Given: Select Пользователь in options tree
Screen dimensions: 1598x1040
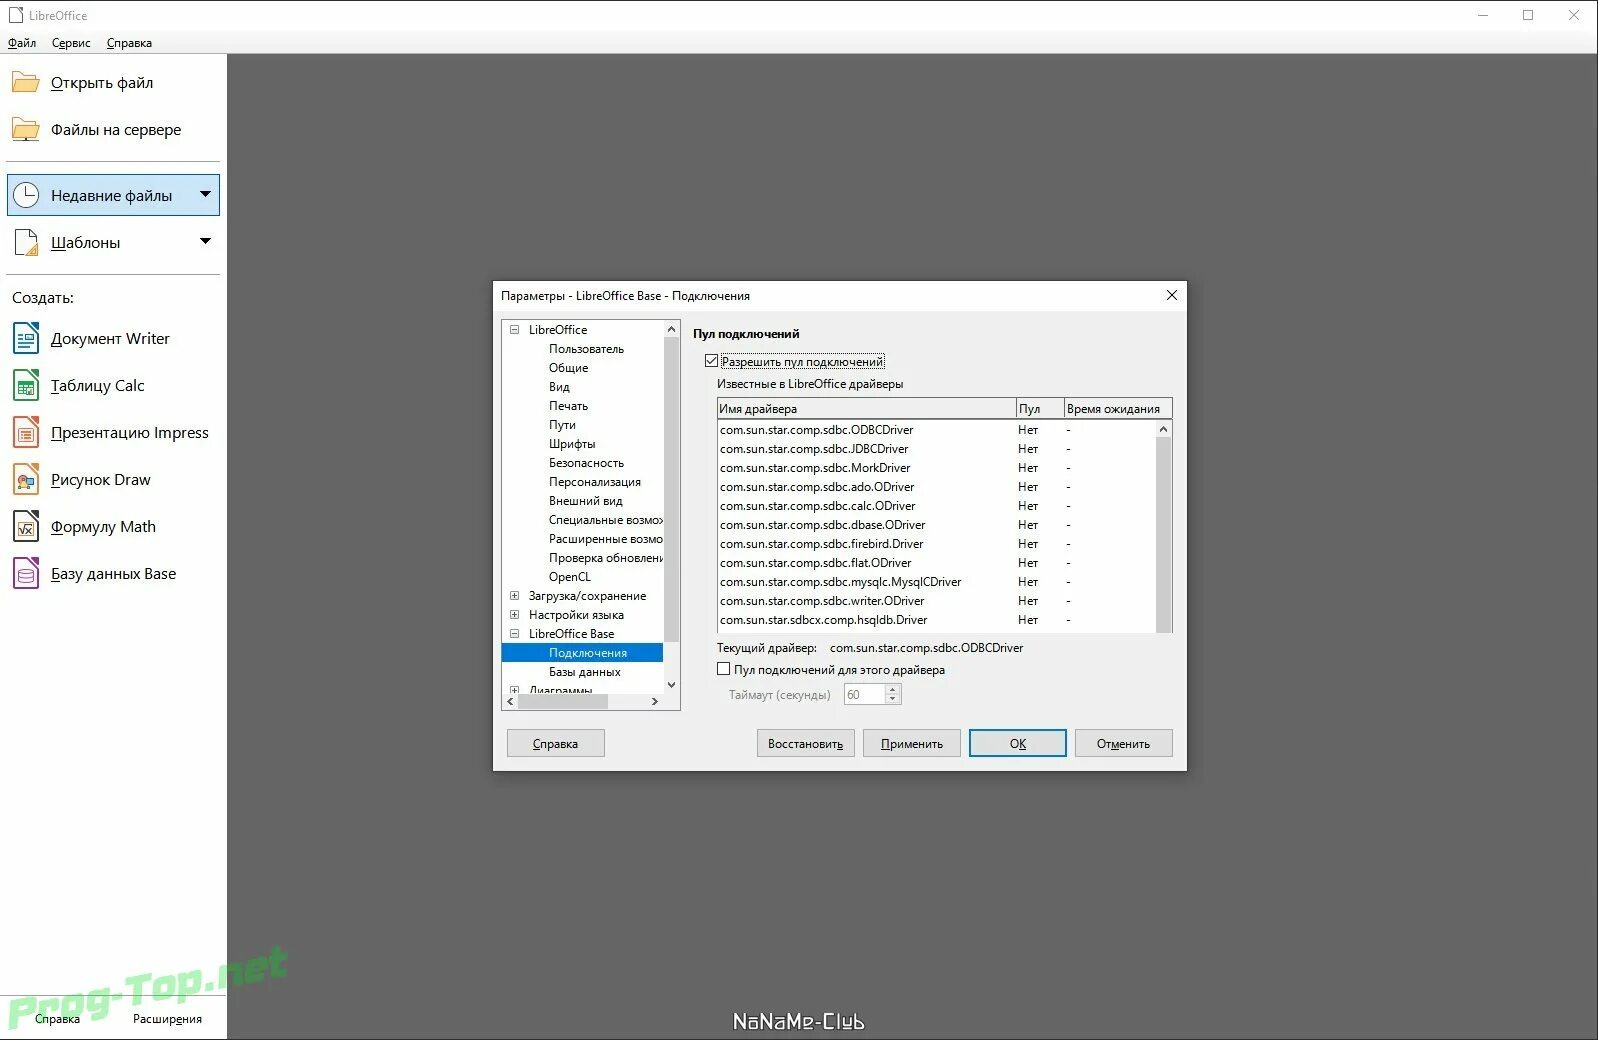Looking at the screenshot, I should coord(586,349).
